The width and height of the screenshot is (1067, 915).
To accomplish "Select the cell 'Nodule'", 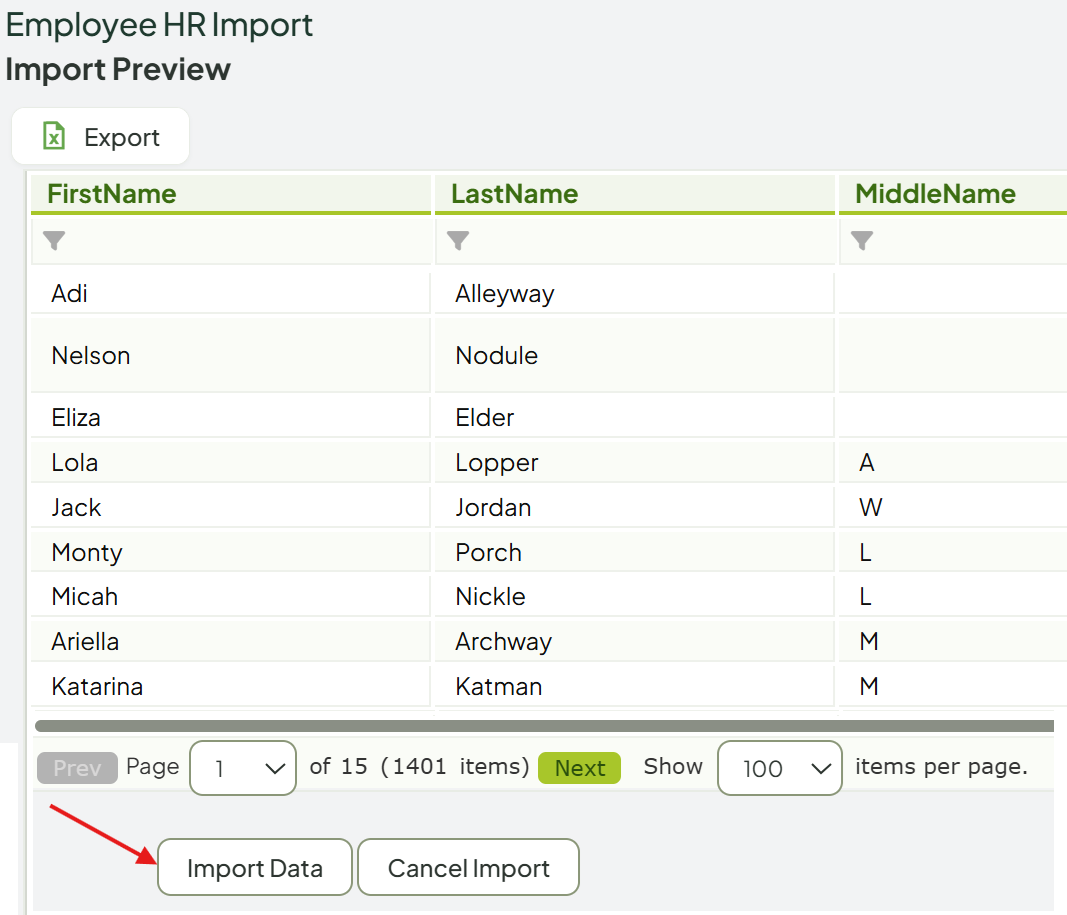I will [634, 355].
